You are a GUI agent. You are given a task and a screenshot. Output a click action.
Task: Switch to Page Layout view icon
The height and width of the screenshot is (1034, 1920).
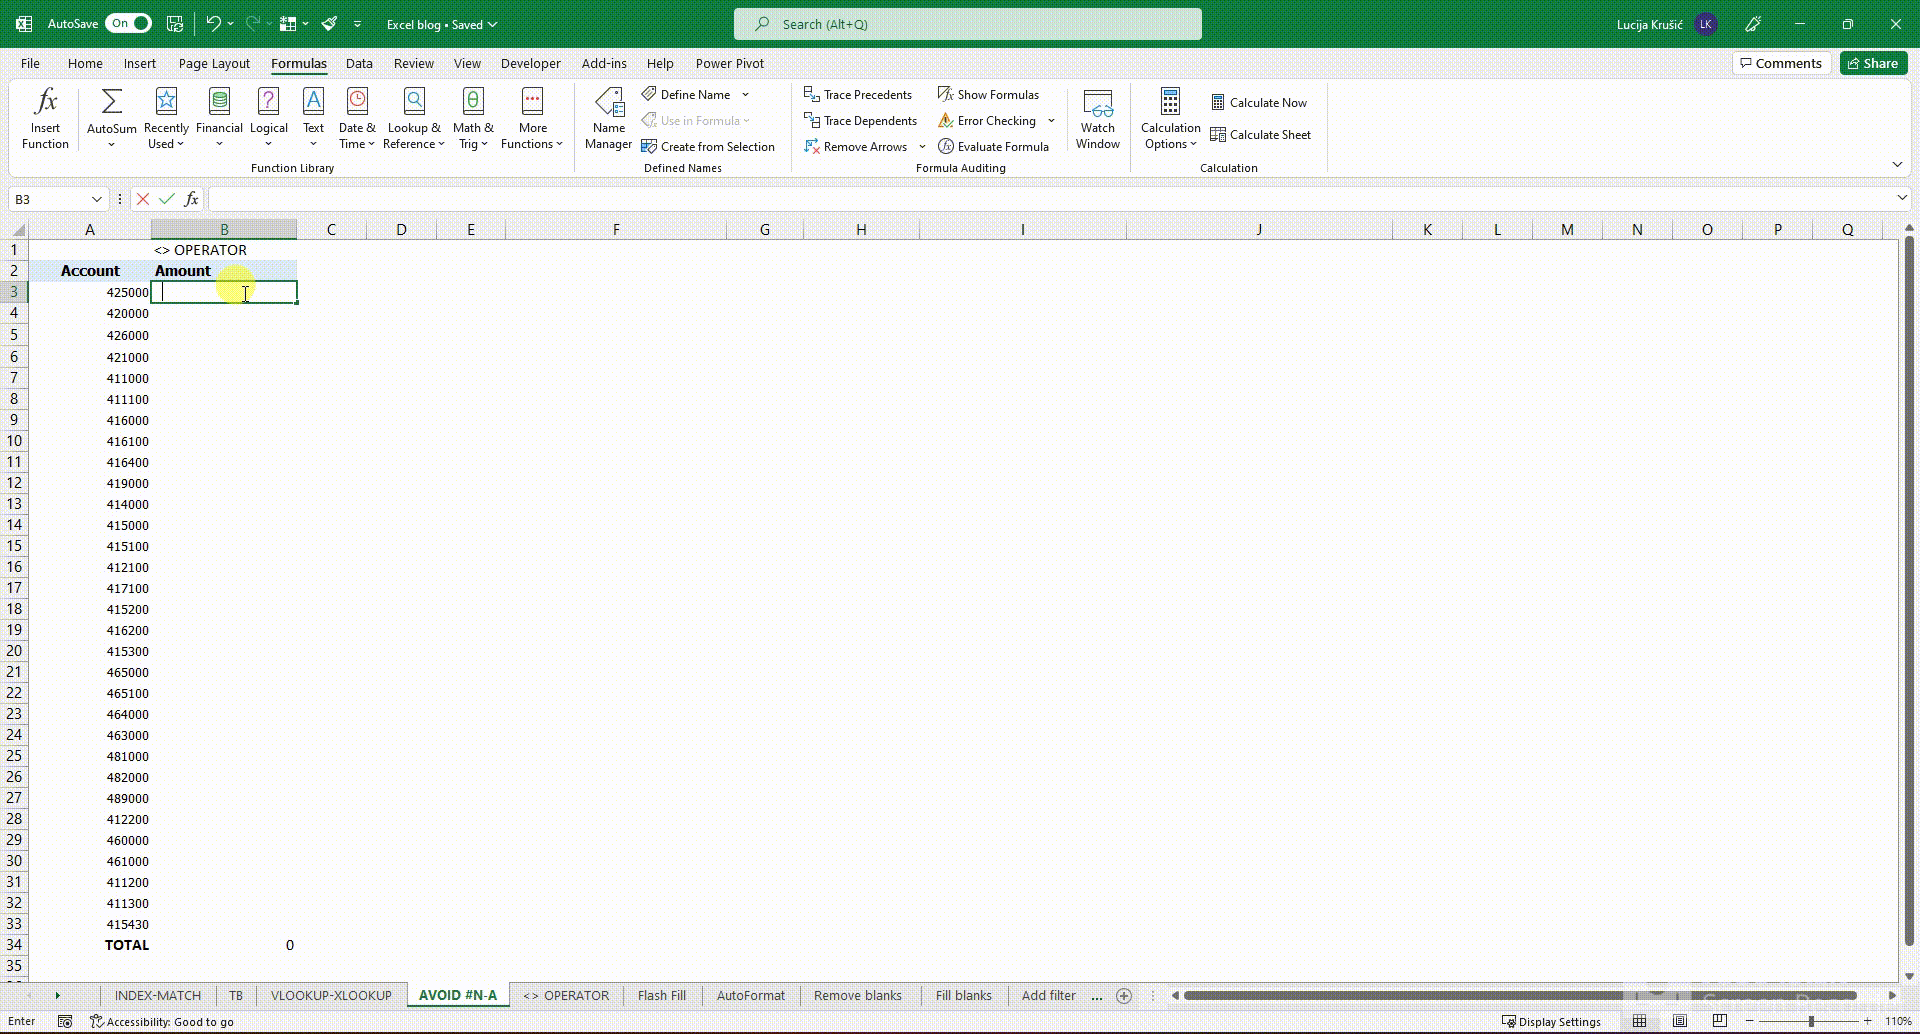point(1680,1021)
